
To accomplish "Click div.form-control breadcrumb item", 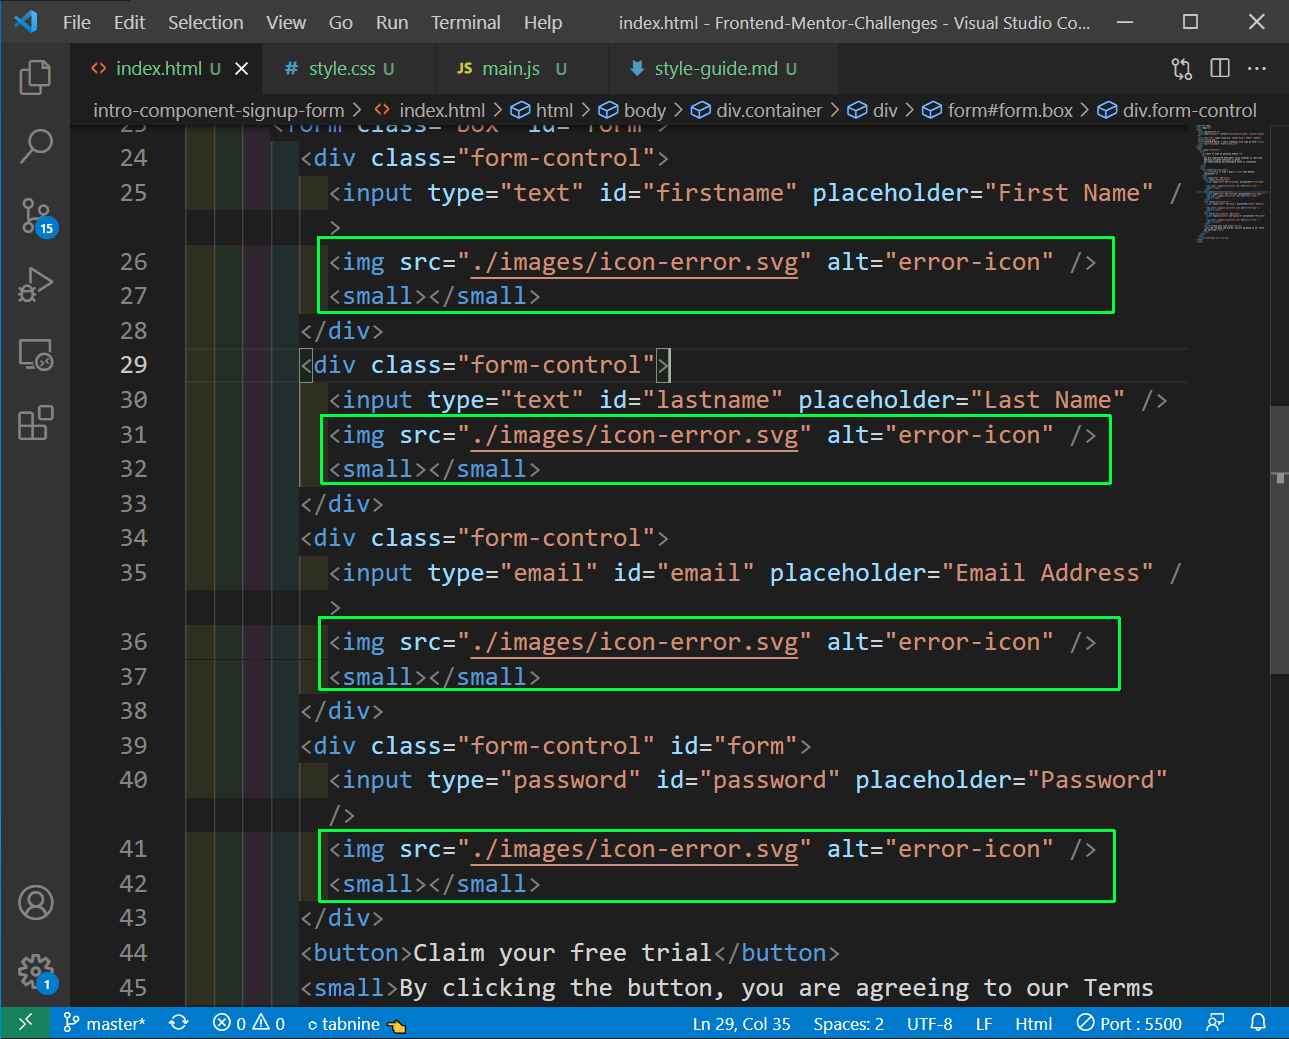I will tap(1177, 110).
